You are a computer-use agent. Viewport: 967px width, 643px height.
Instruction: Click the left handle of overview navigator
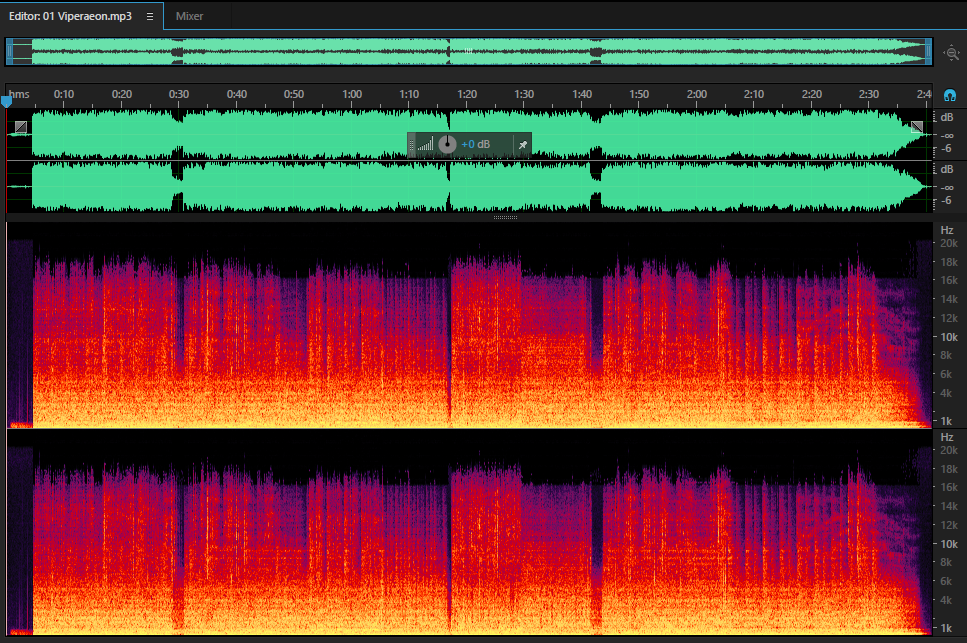pyautogui.click(x=9, y=51)
